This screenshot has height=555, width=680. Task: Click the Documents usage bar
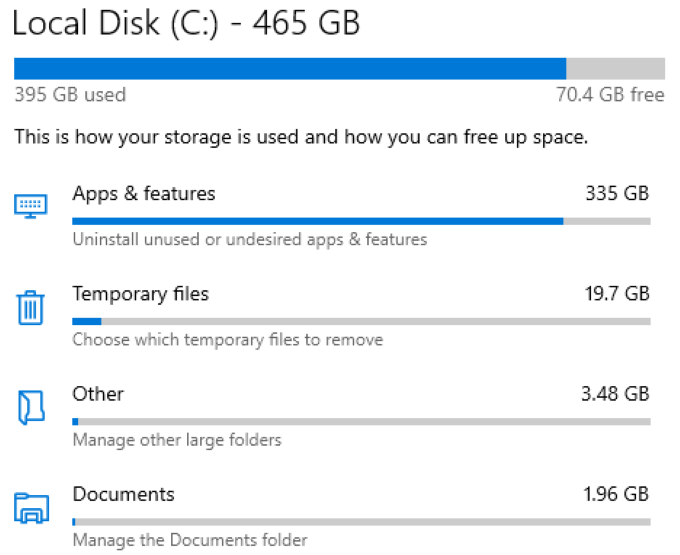(x=360, y=521)
